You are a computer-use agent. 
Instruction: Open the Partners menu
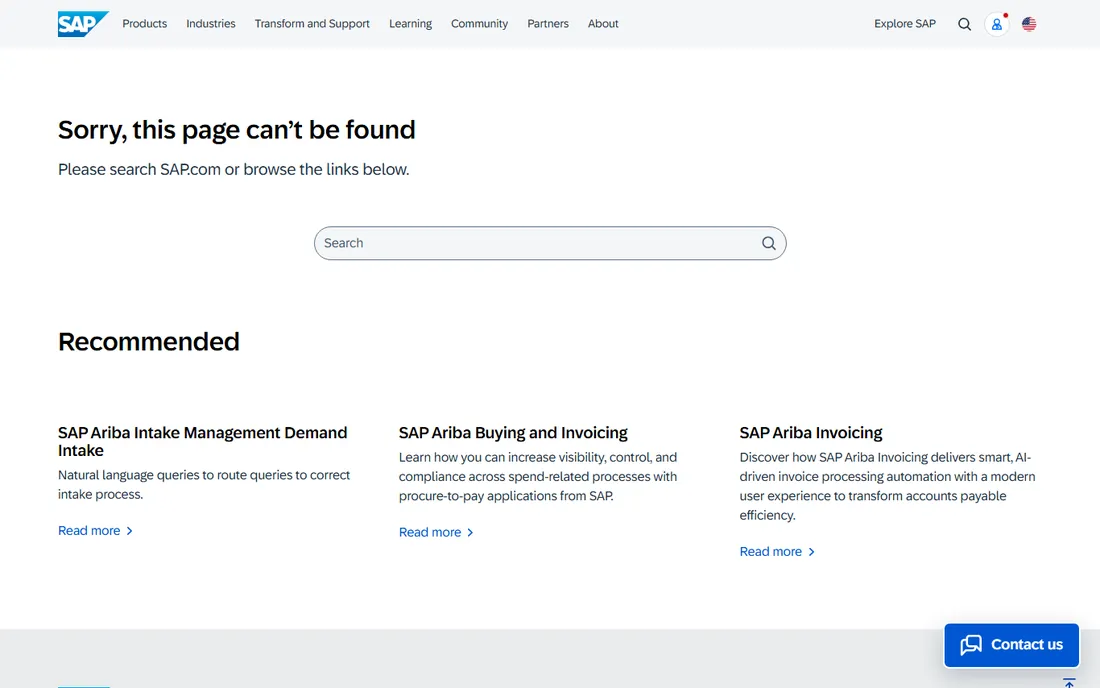(548, 24)
